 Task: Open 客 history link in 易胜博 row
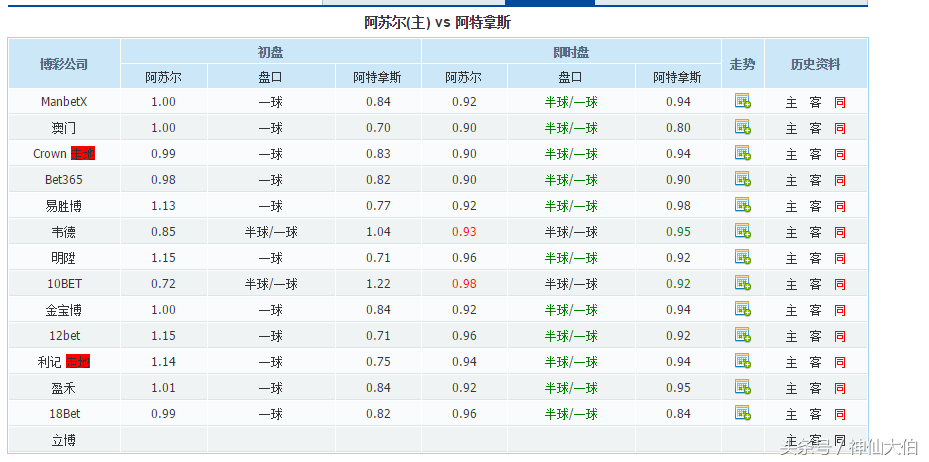coord(816,207)
